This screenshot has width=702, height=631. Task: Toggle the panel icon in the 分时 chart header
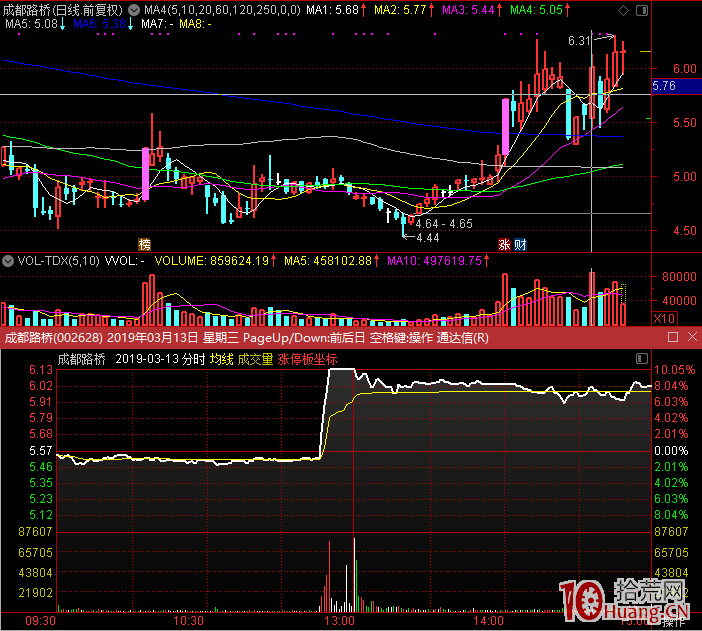click(642, 358)
